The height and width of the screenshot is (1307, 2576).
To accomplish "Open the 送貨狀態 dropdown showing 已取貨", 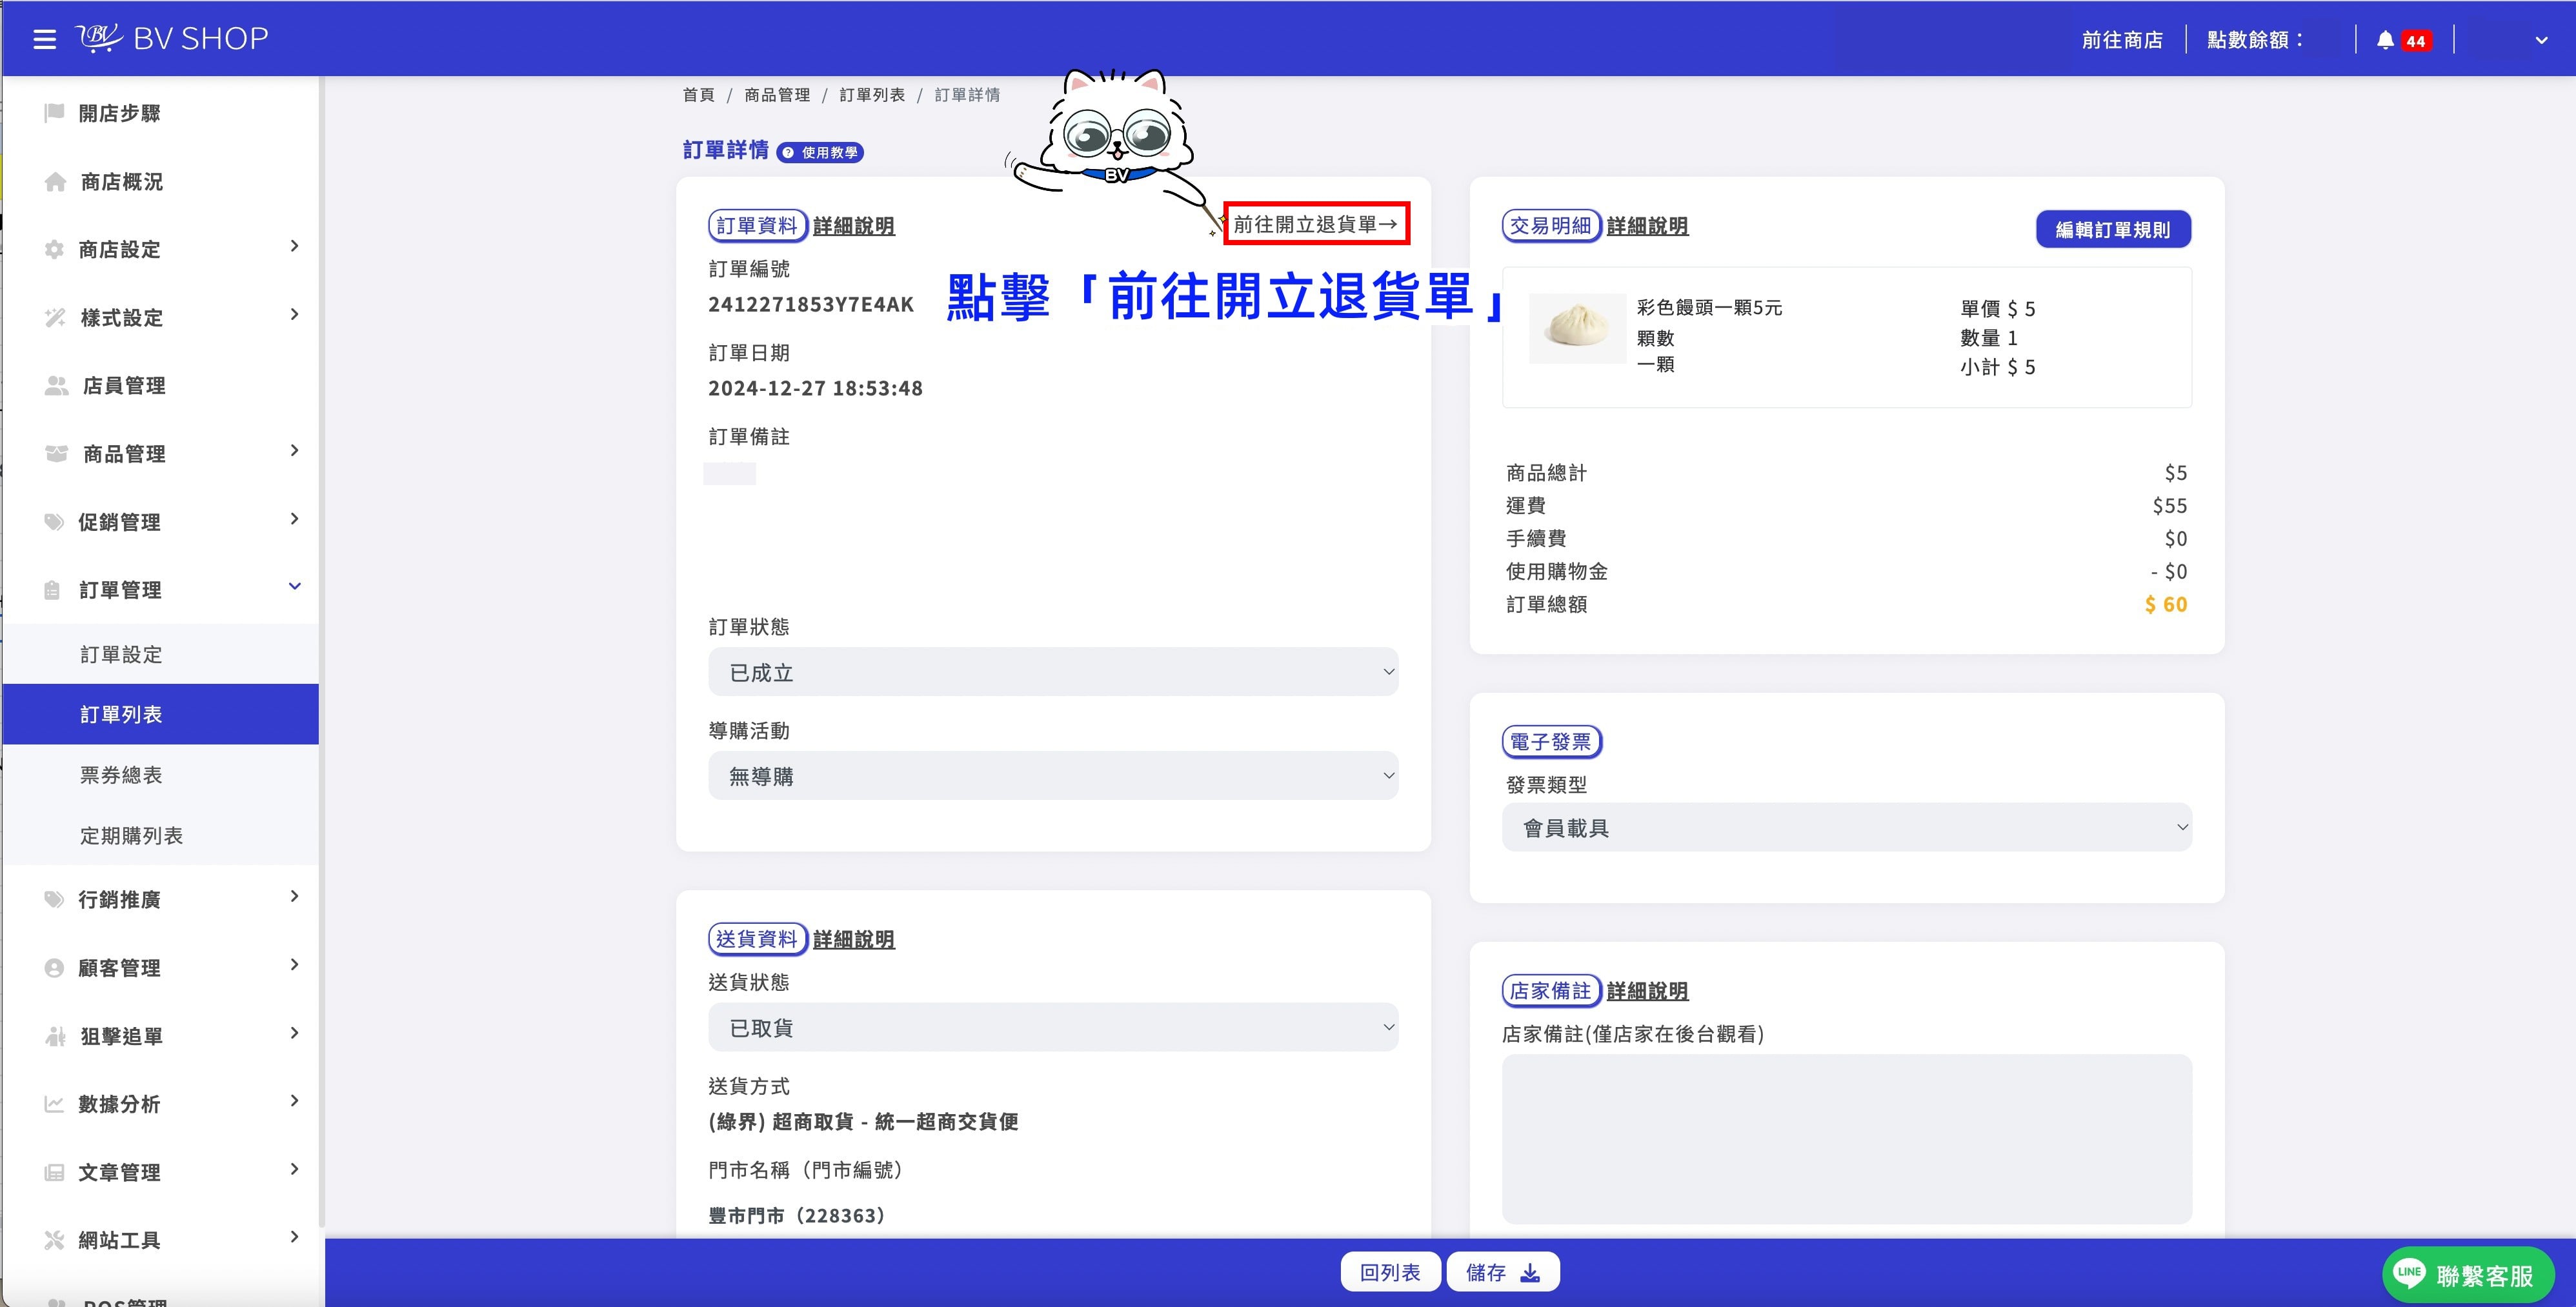I will pos(1053,1027).
